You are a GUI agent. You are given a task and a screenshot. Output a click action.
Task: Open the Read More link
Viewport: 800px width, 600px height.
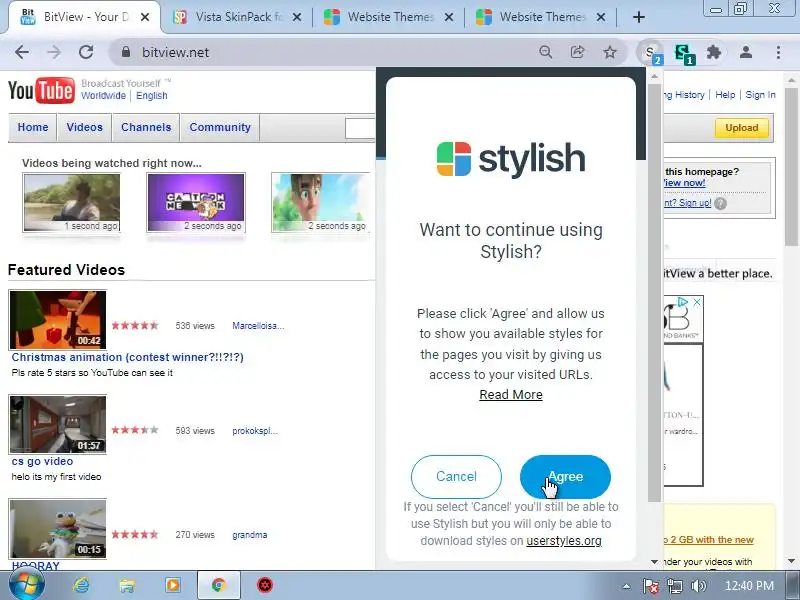pyautogui.click(x=511, y=394)
